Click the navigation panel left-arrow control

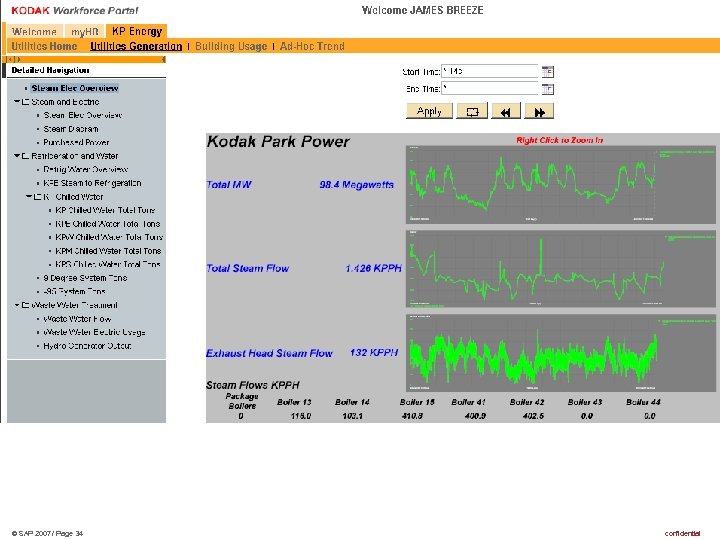pos(11,59)
